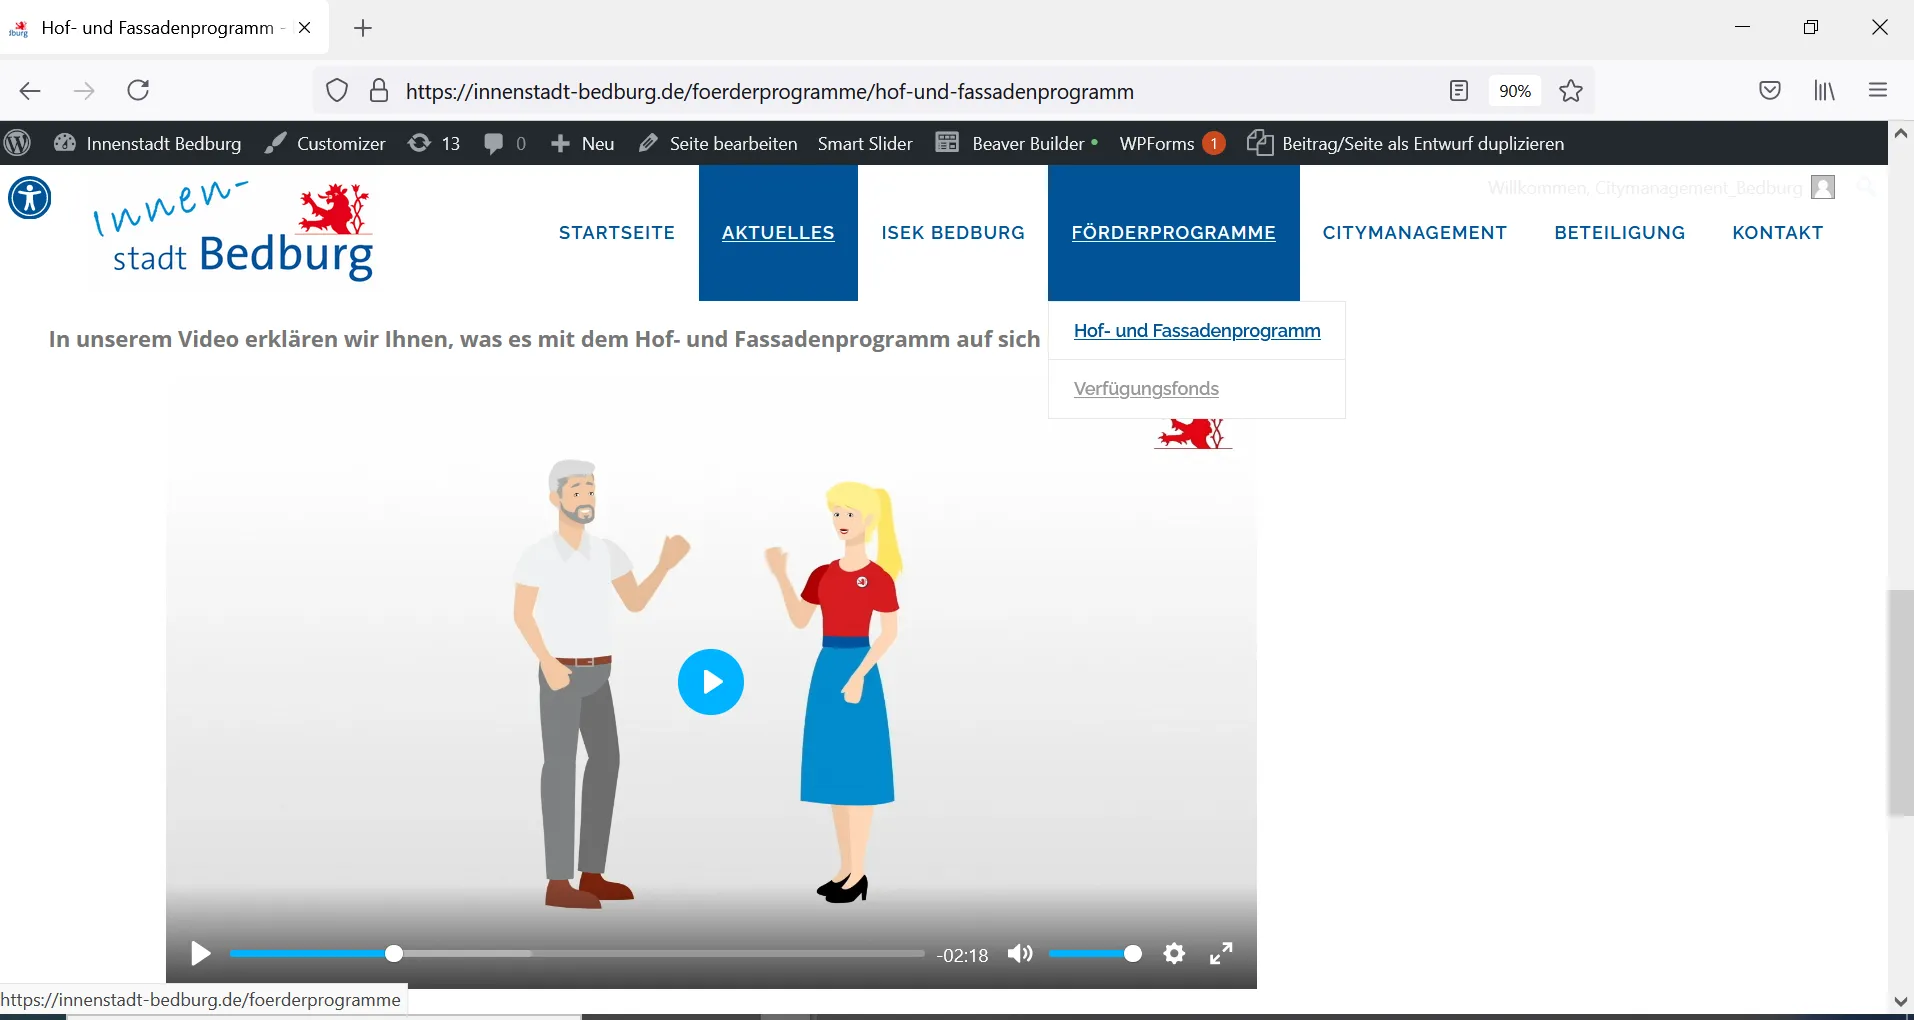The height and width of the screenshot is (1020, 1914).
Task: Open the CITYMANAGEMENT menu item
Action: pos(1415,233)
